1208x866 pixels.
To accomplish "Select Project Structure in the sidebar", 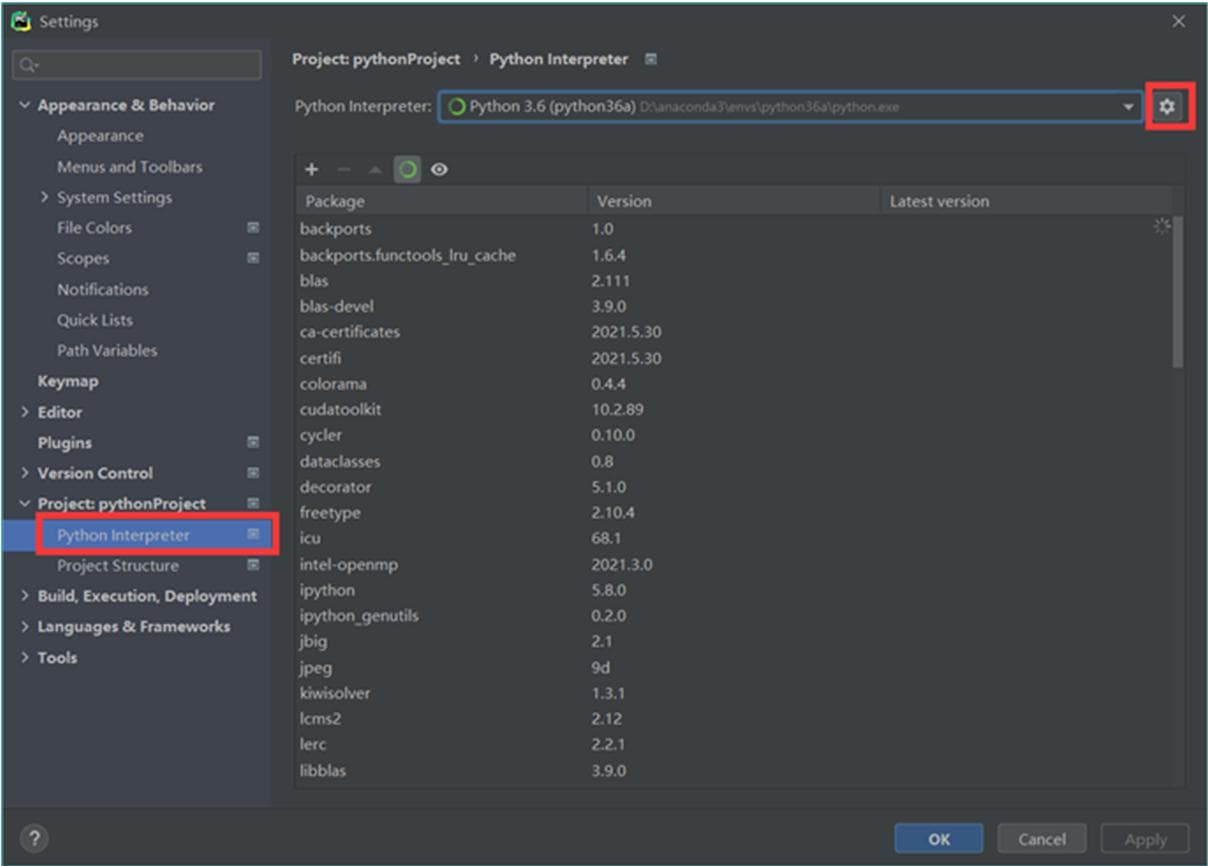I will coord(118,566).
